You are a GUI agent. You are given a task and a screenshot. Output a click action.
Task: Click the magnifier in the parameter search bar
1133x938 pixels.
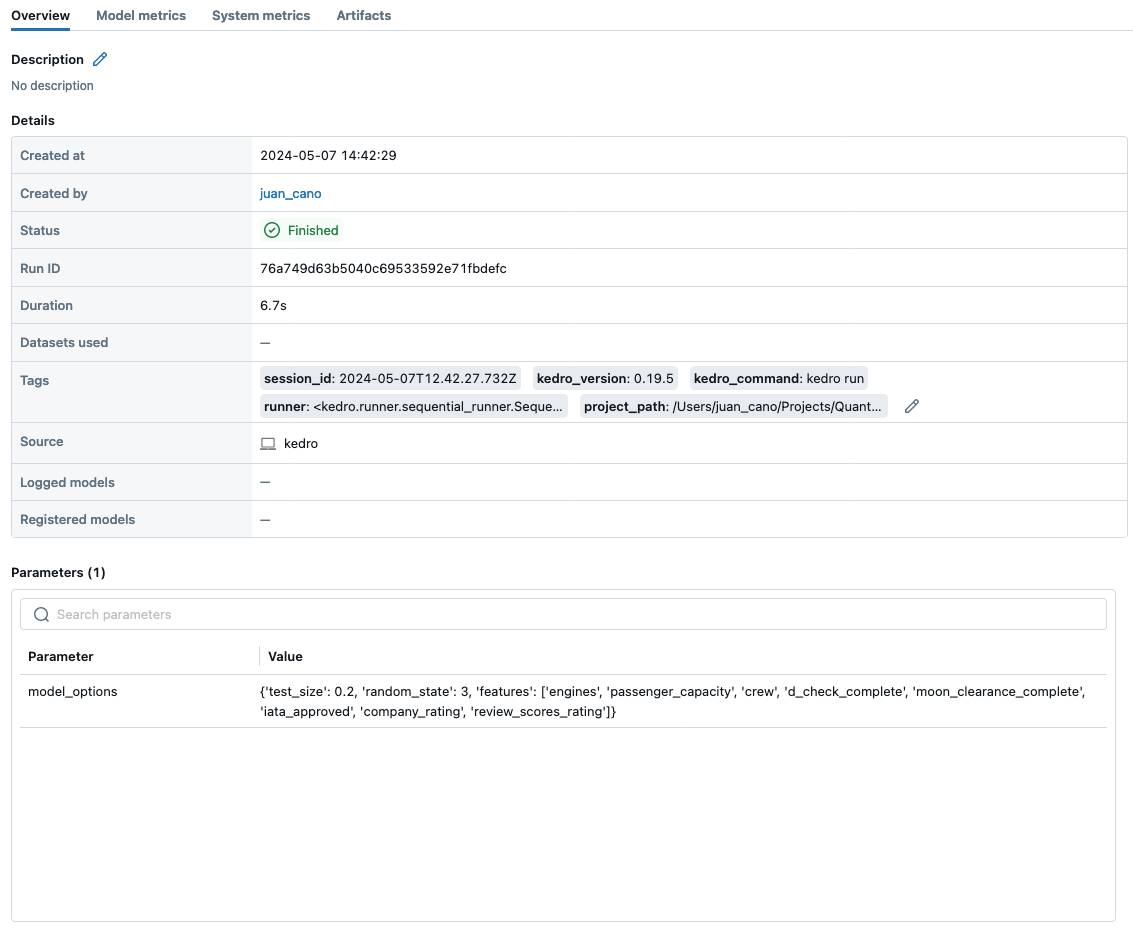[x=41, y=613]
